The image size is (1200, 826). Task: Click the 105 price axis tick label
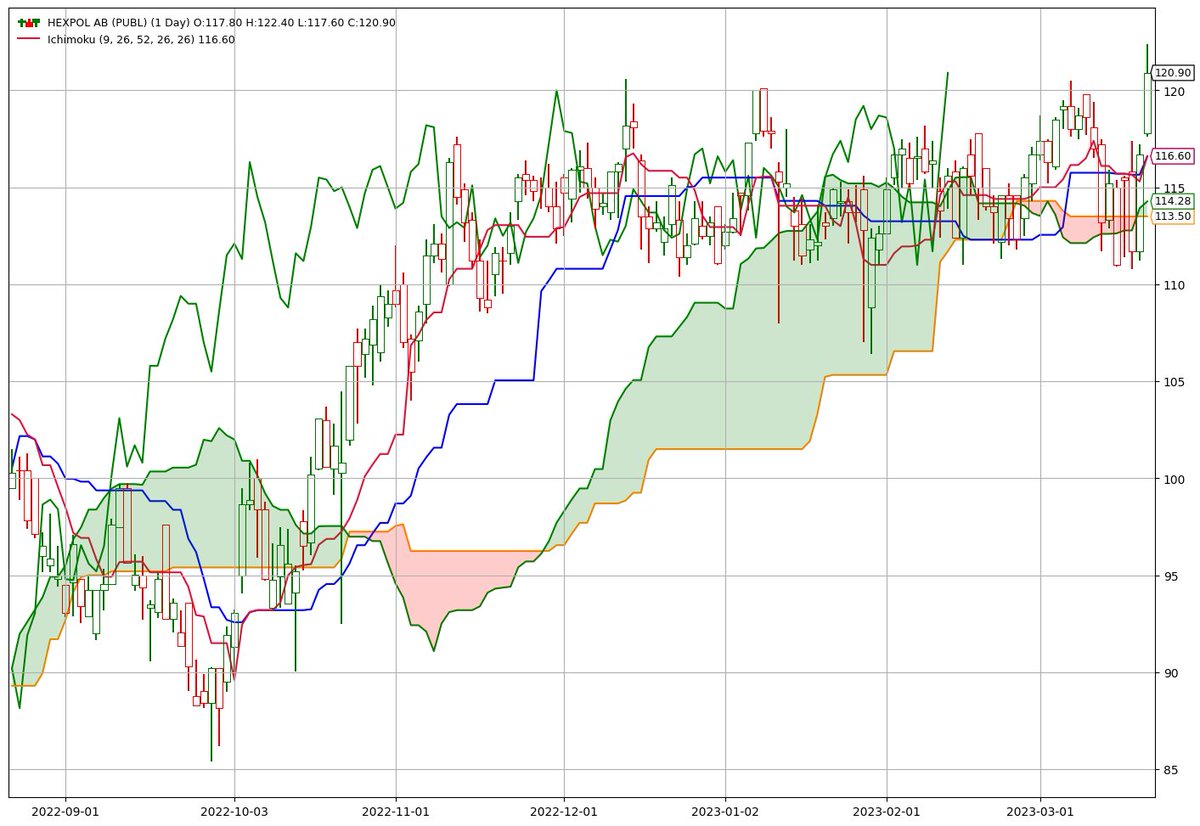1173,382
